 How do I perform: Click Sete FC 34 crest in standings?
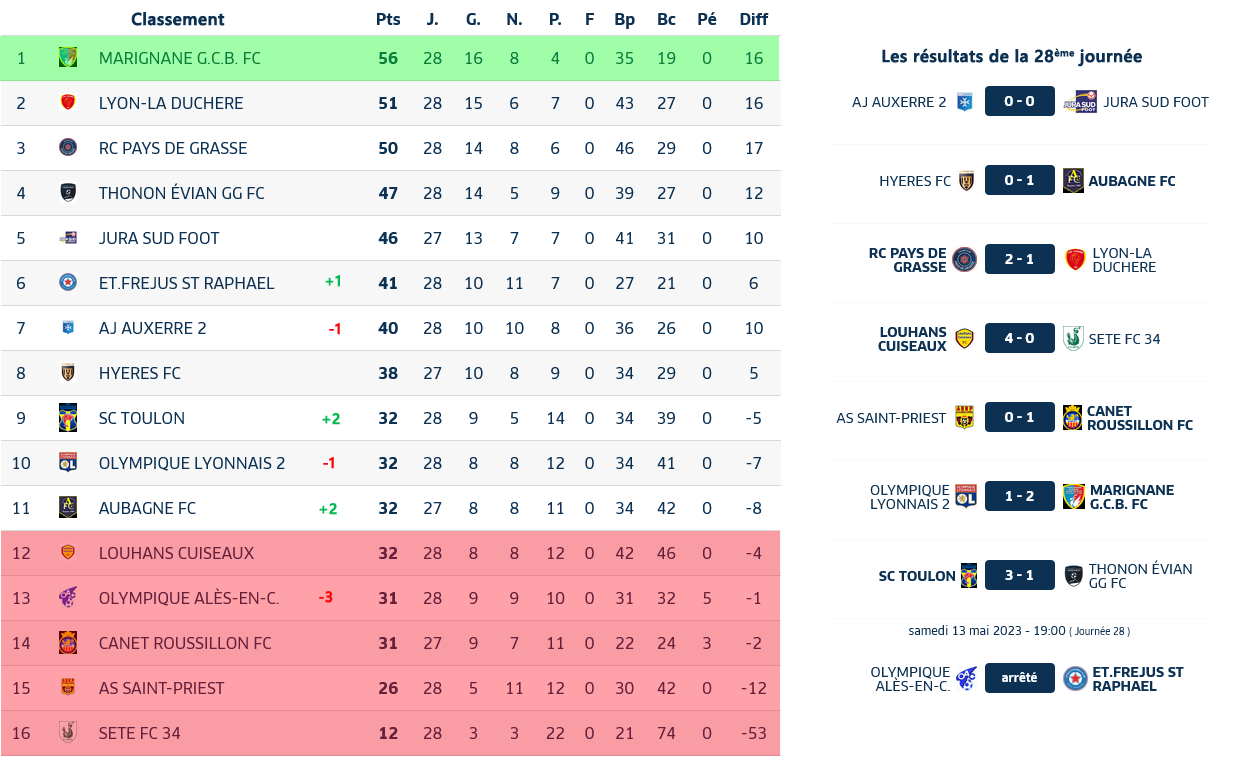68,733
